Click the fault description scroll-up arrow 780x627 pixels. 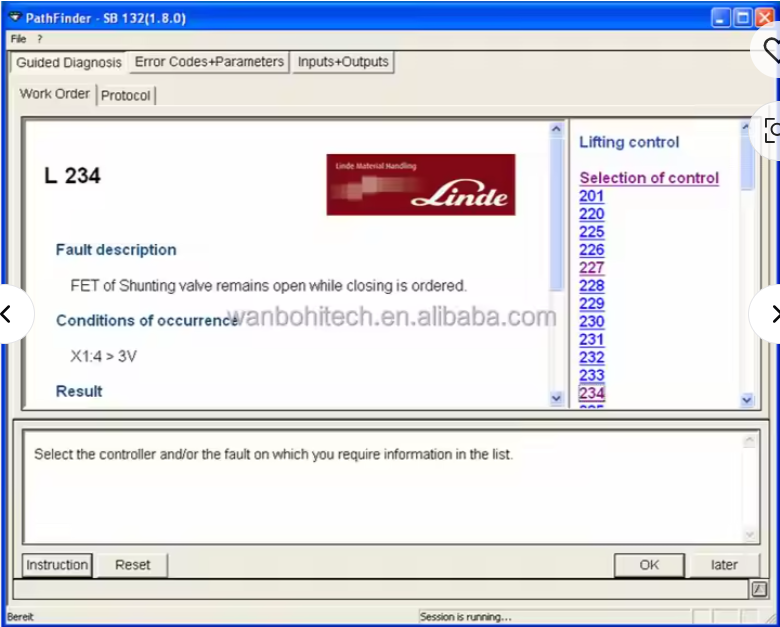coord(557,129)
